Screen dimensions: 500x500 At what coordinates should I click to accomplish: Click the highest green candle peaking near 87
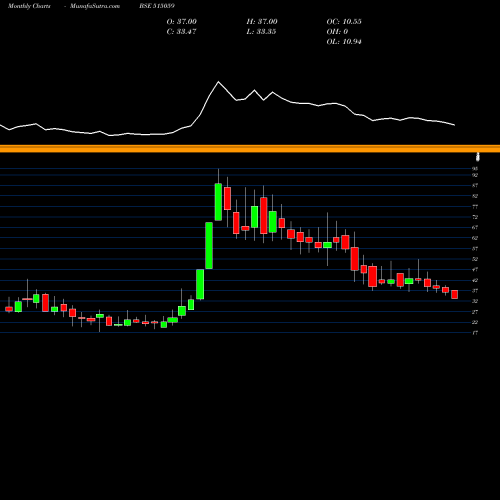[x=218, y=202]
